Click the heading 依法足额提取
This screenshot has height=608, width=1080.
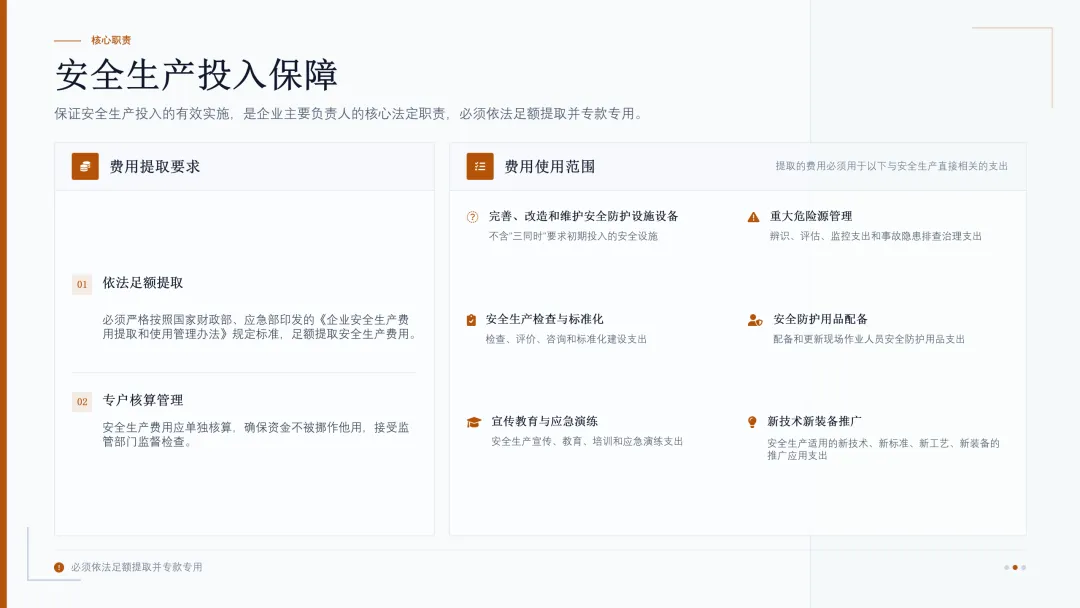click(x=143, y=283)
